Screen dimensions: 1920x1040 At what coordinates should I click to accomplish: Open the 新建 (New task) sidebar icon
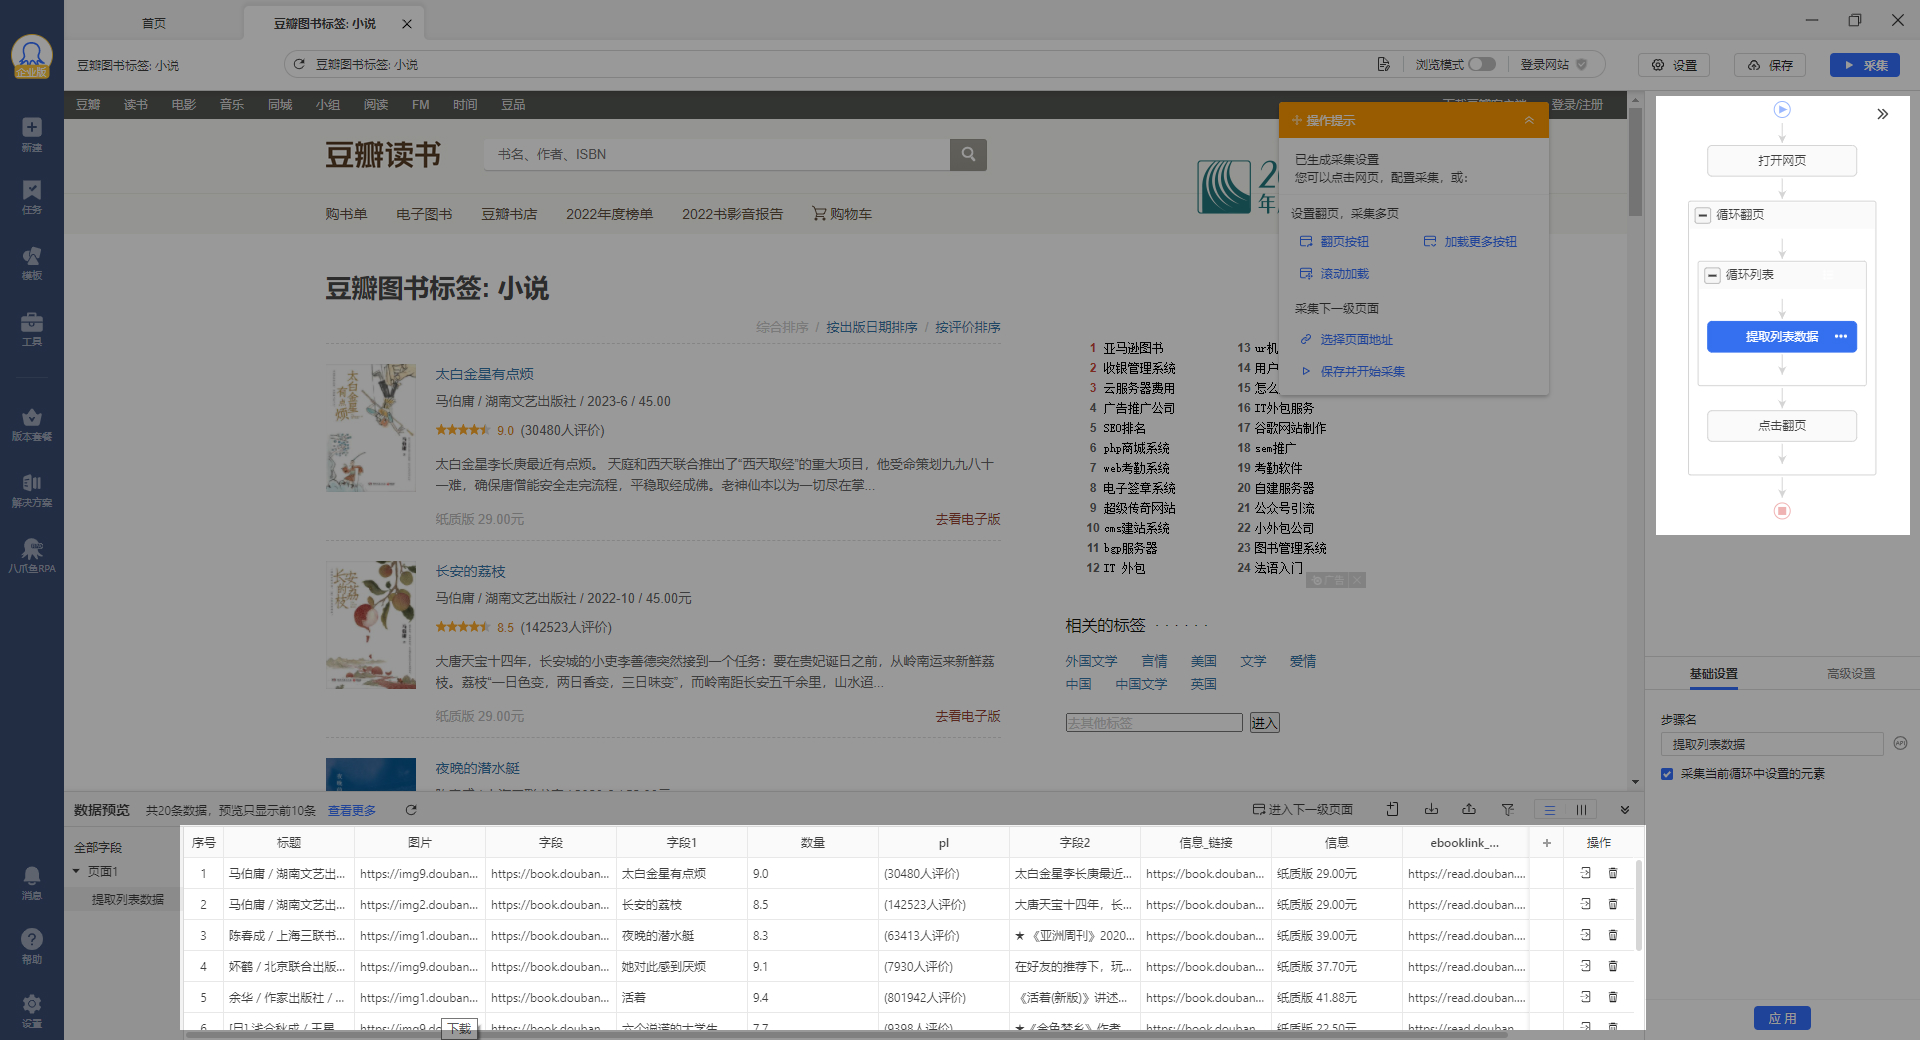pyautogui.click(x=32, y=133)
